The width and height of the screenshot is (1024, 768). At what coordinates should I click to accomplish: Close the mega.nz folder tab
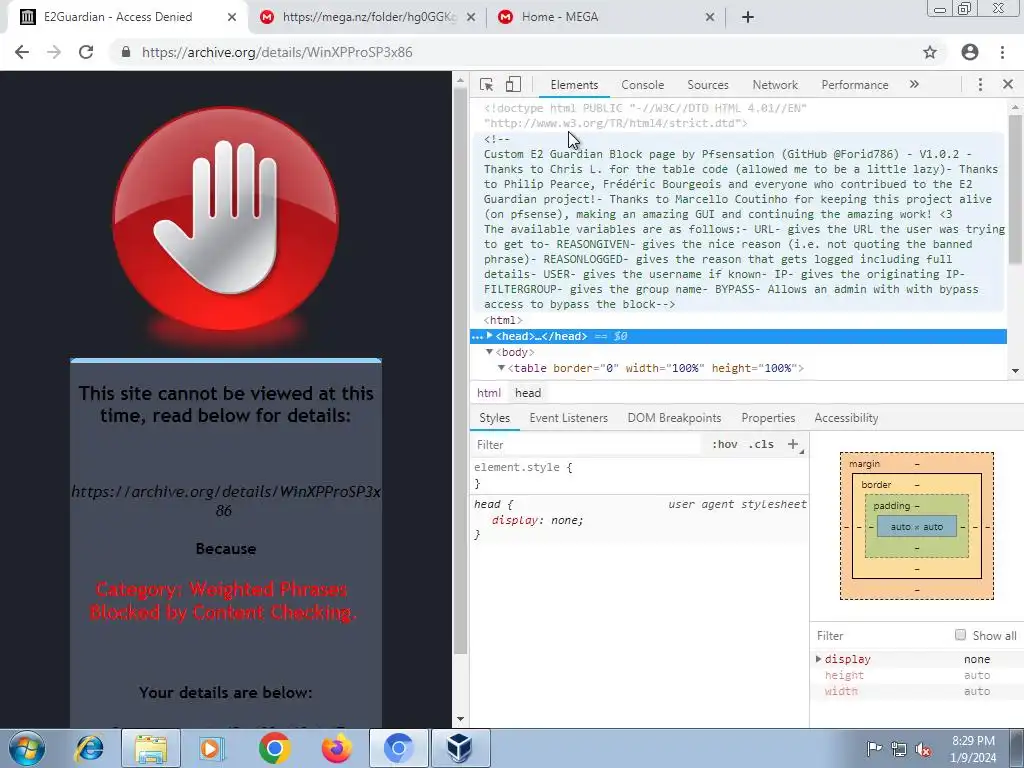coord(470,17)
